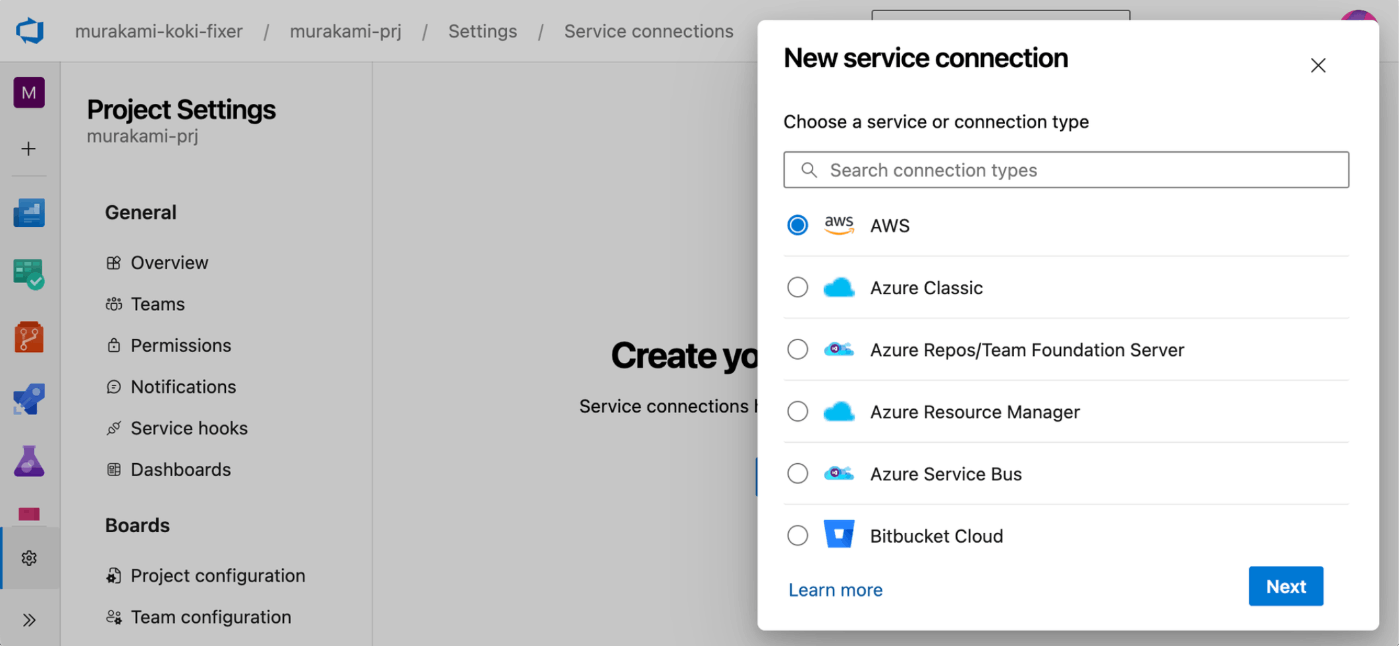The height and width of the screenshot is (646, 1400).
Task: Open Team configuration under Boards
Action: point(211,617)
